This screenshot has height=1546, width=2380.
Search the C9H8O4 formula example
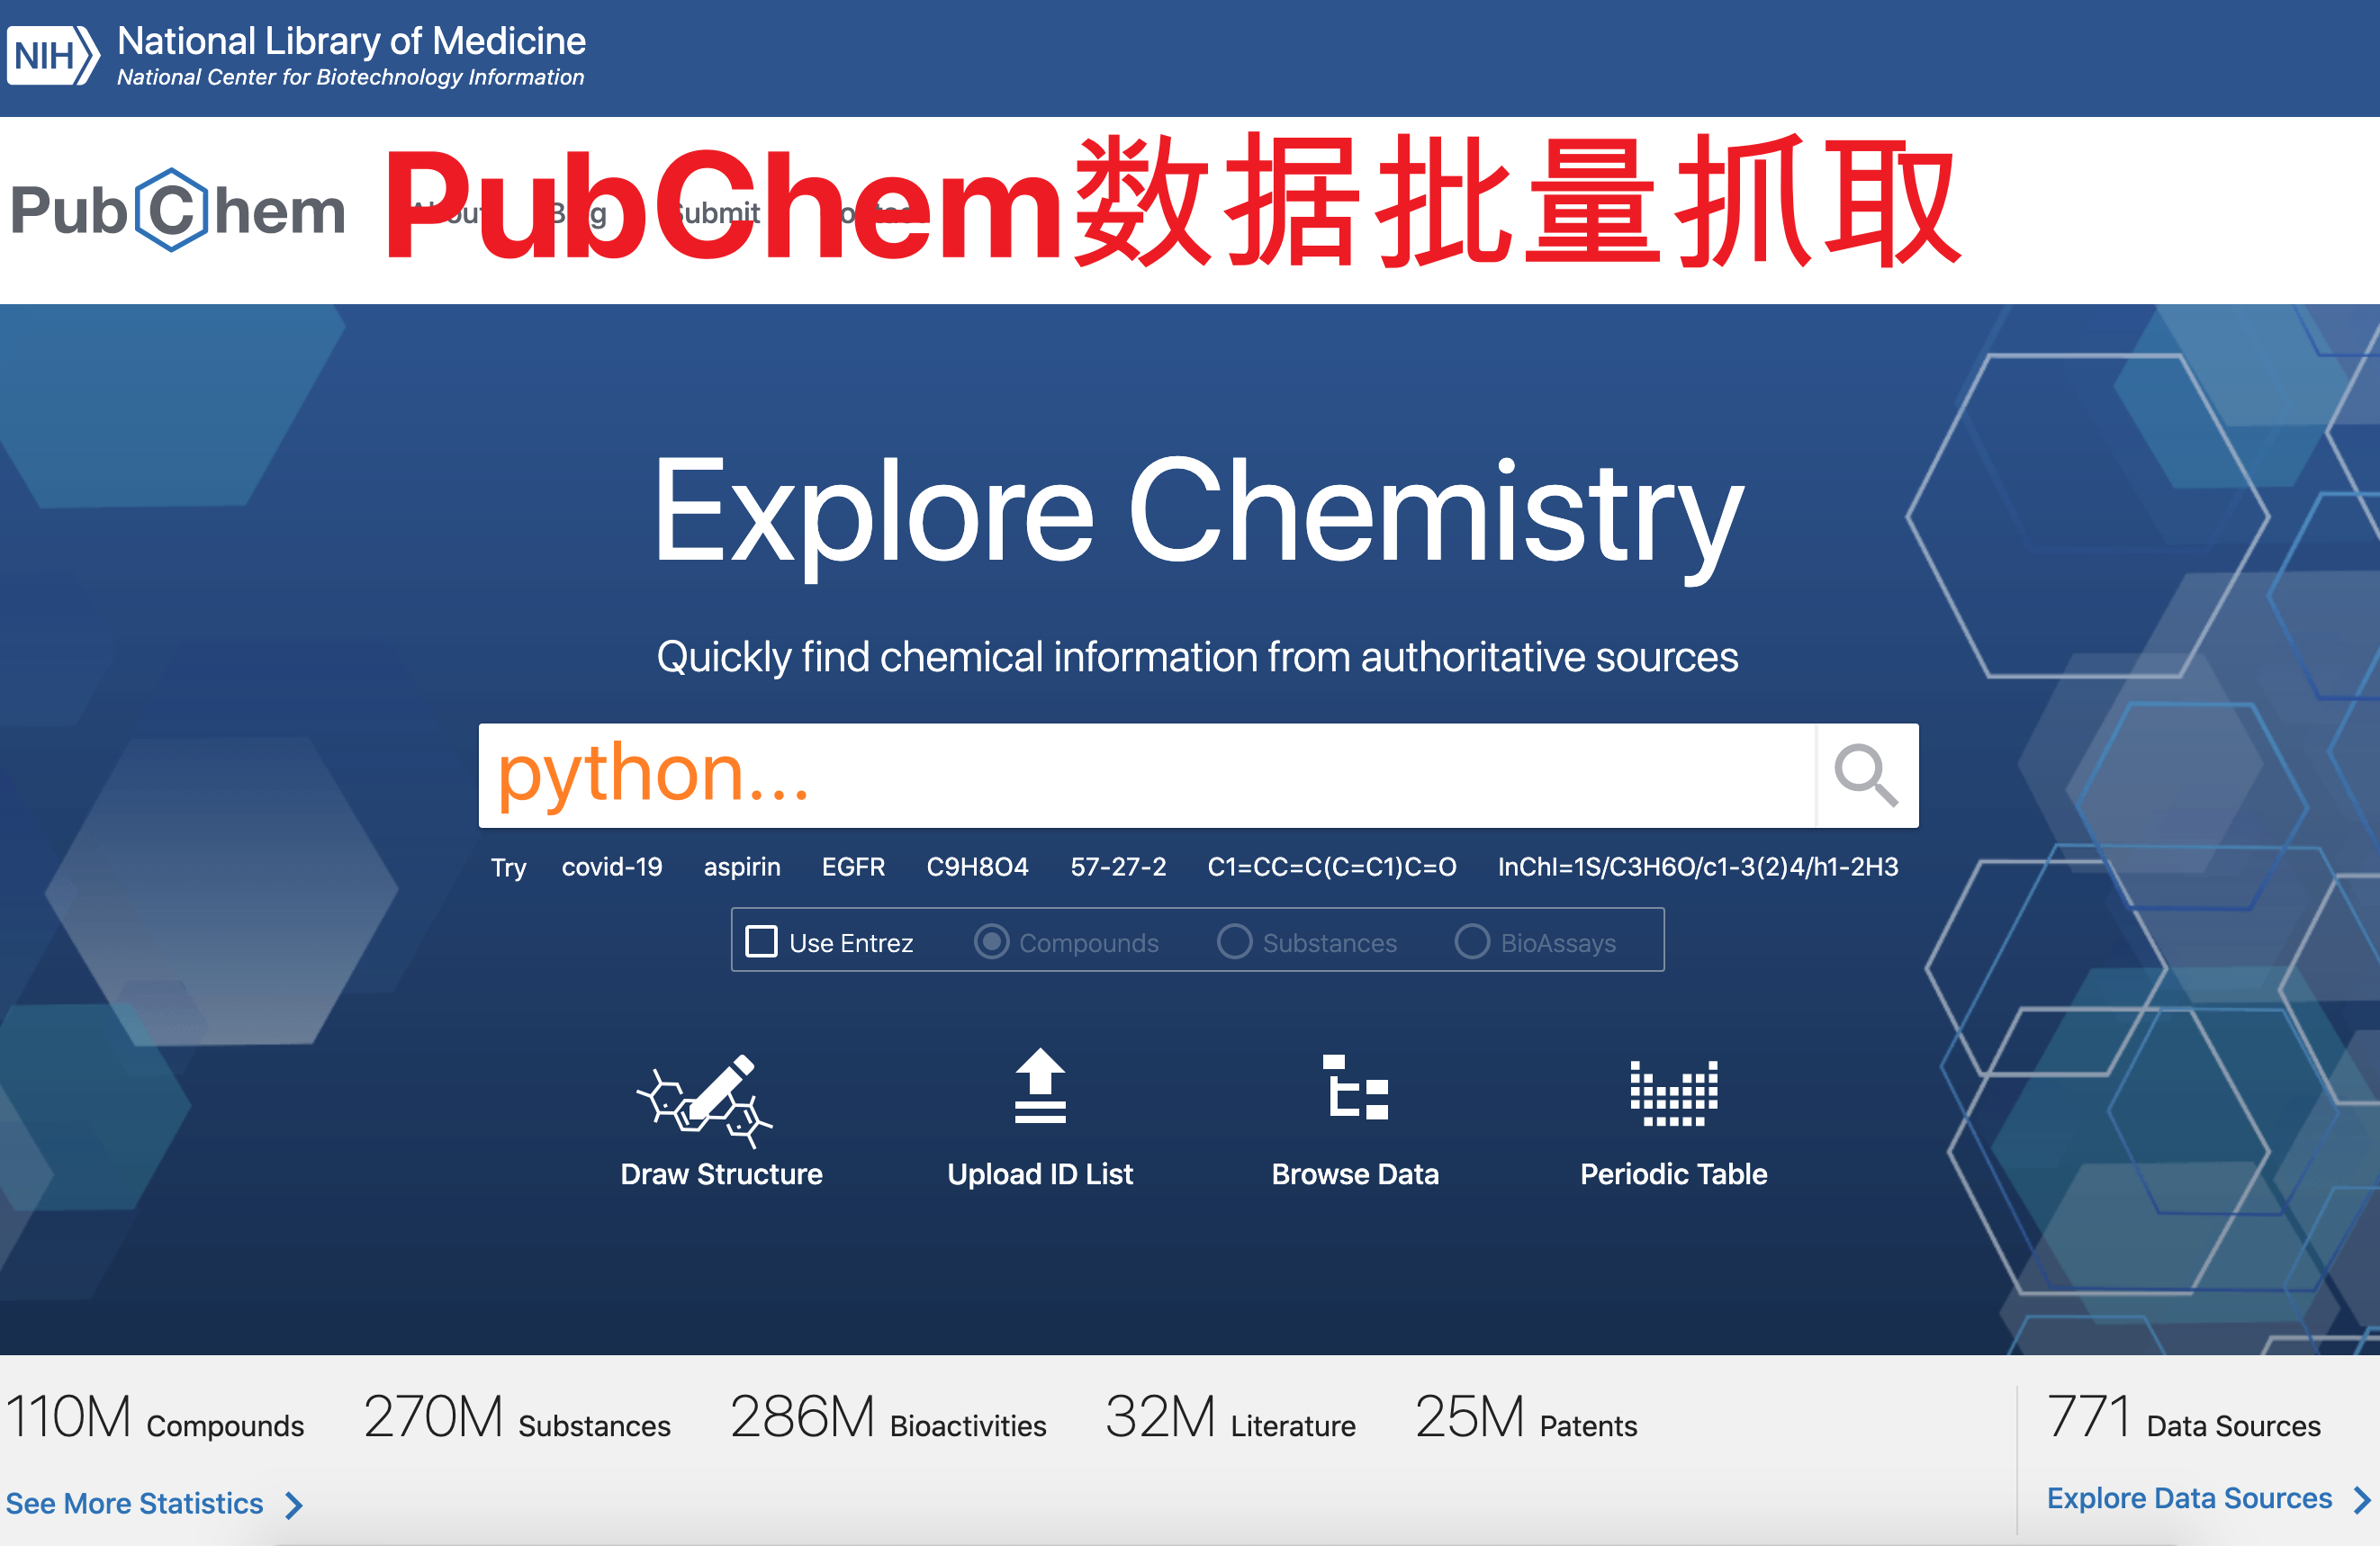coord(978,867)
